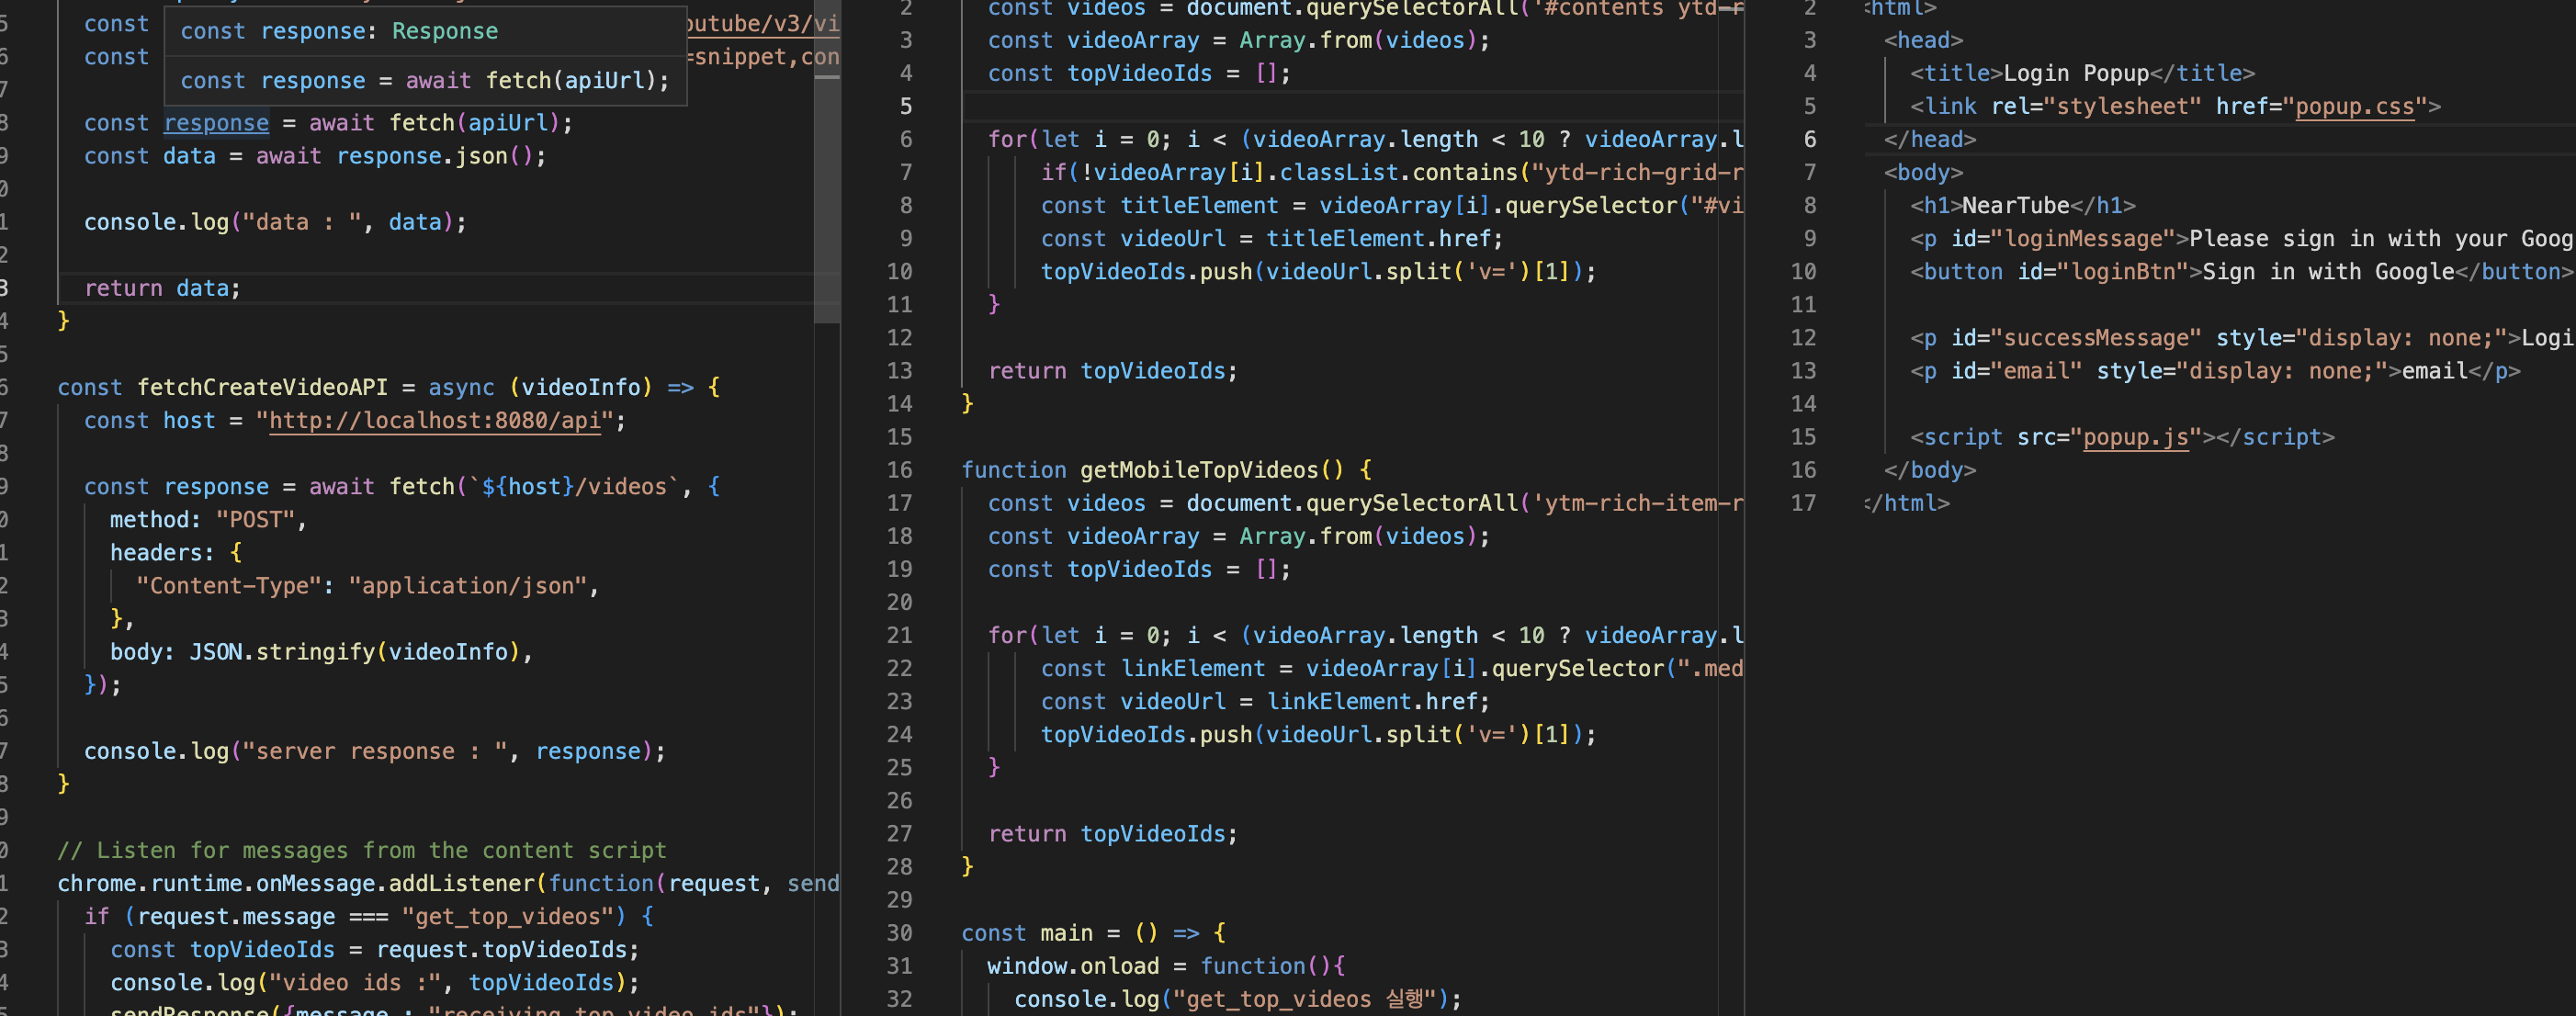Screen dimensions: 2576x1016
Task: Click 'const linkElement' declaration in middle editor
Action: point(1152,669)
